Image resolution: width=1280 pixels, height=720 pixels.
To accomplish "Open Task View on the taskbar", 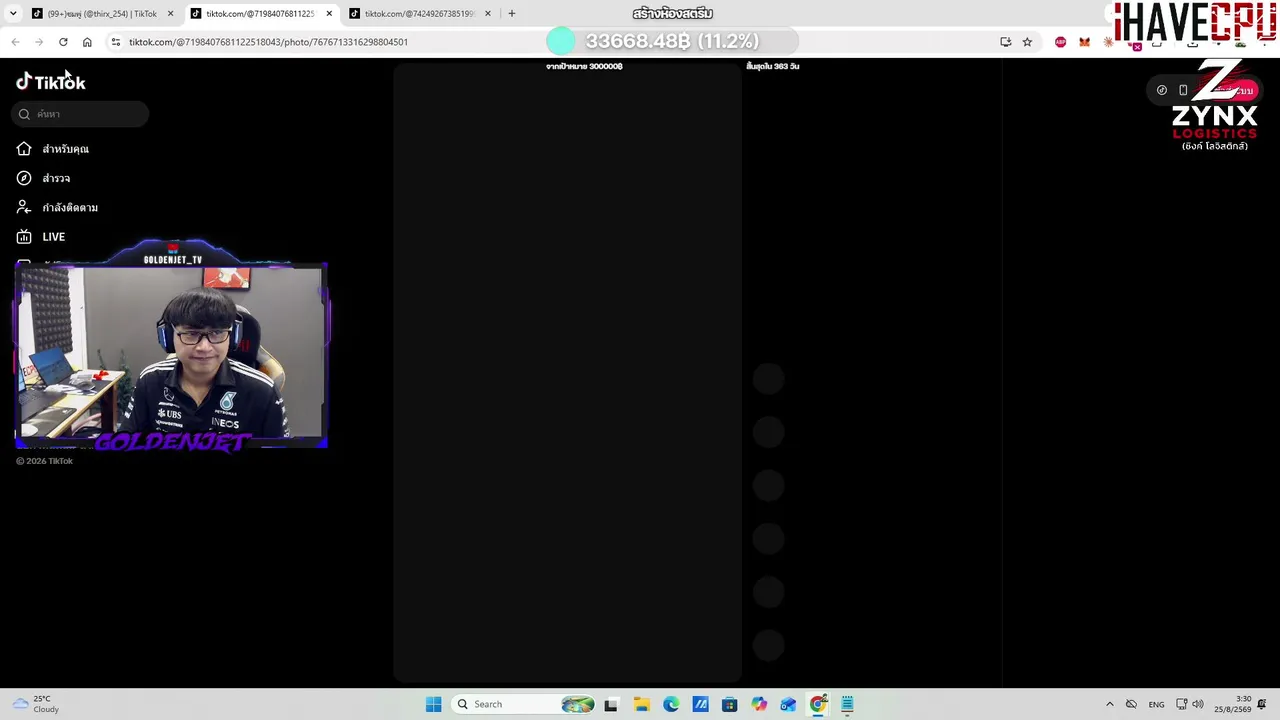I will pyautogui.click(x=611, y=704).
